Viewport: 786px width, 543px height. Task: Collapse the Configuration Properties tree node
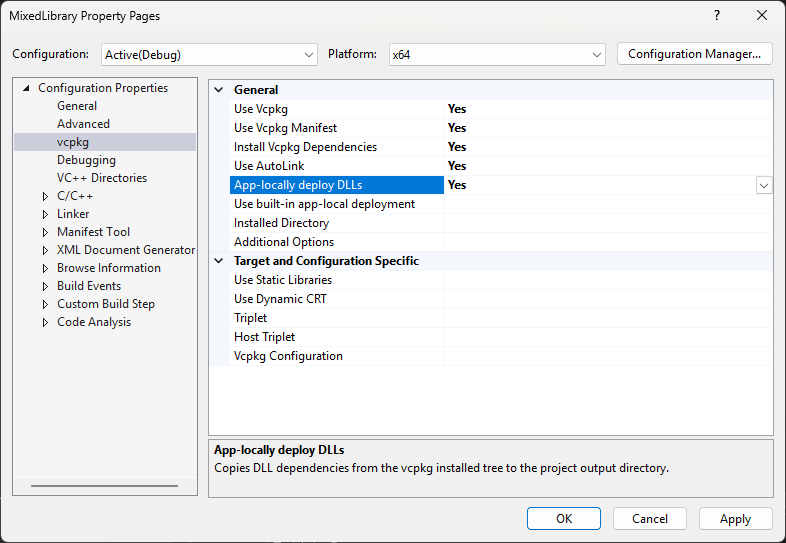click(x=26, y=88)
